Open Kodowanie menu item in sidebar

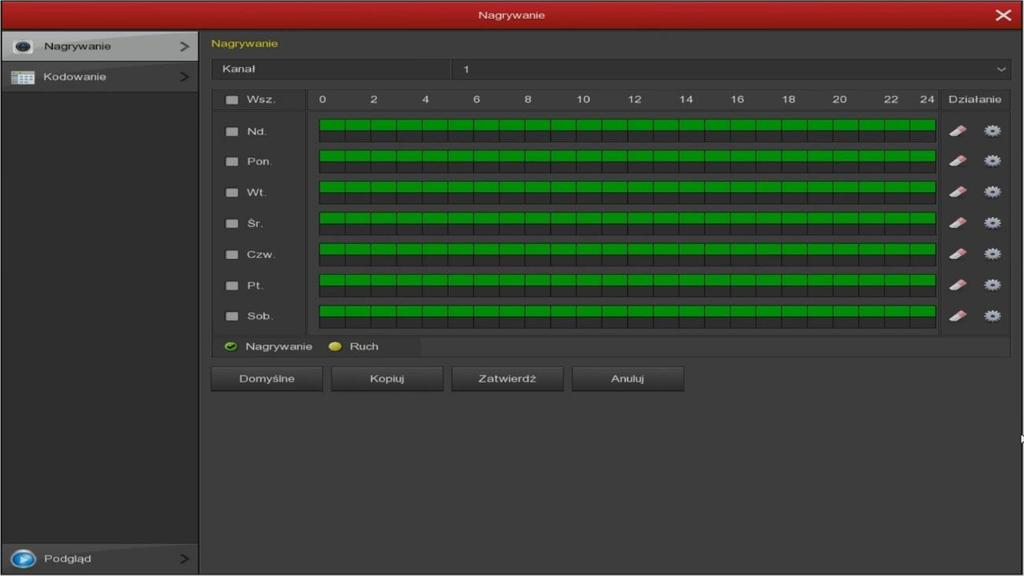(x=100, y=77)
